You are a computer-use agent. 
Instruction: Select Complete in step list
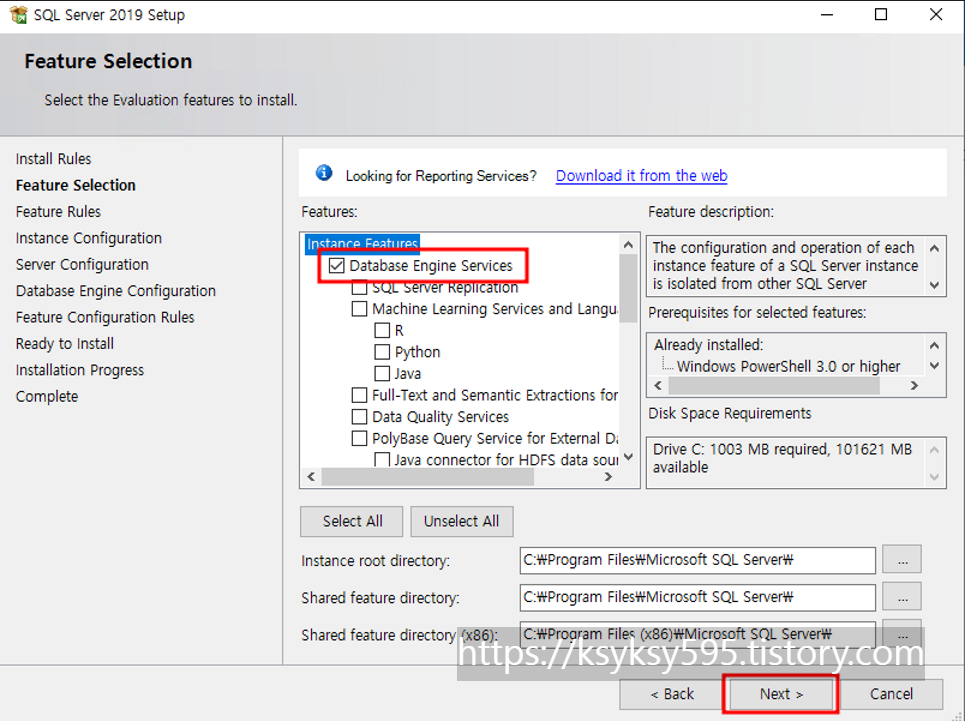click(x=47, y=397)
